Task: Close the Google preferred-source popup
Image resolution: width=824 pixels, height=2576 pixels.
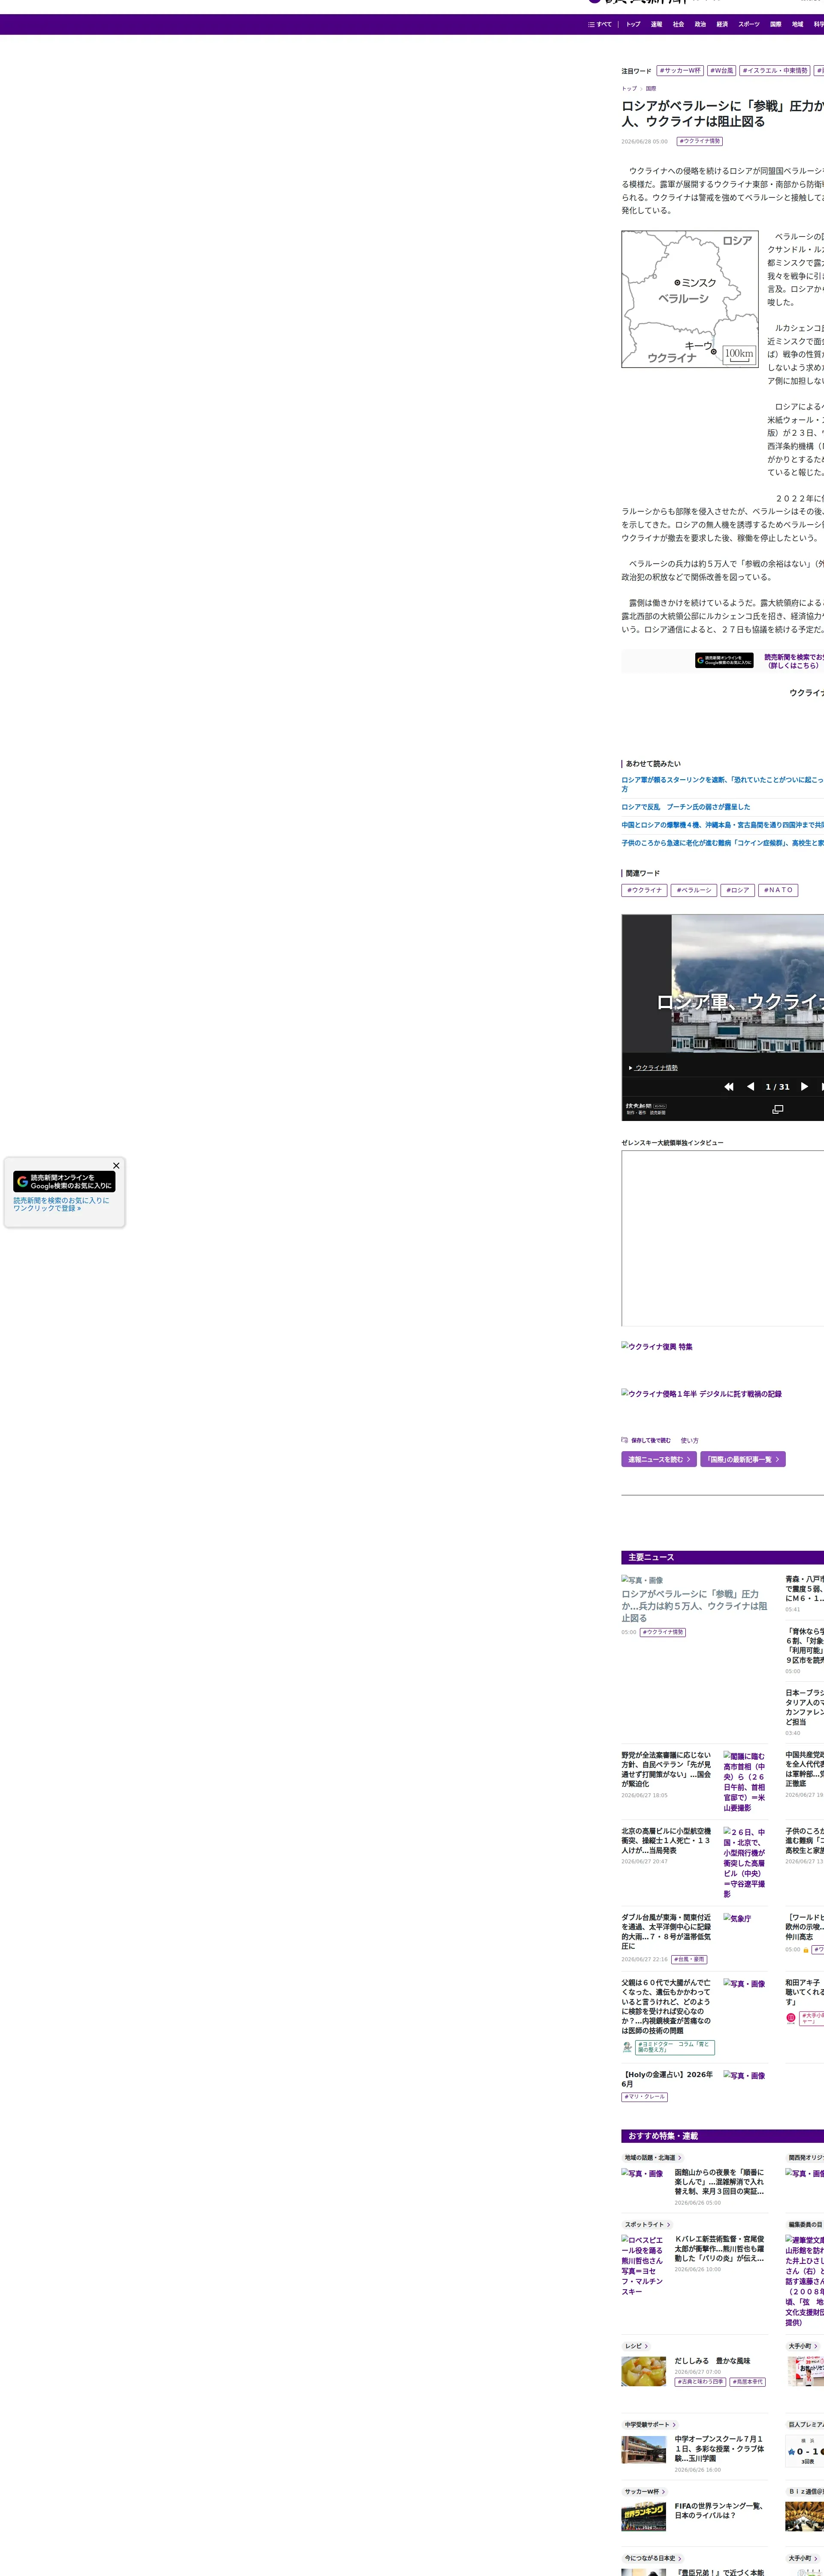Action: point(116,1165)
